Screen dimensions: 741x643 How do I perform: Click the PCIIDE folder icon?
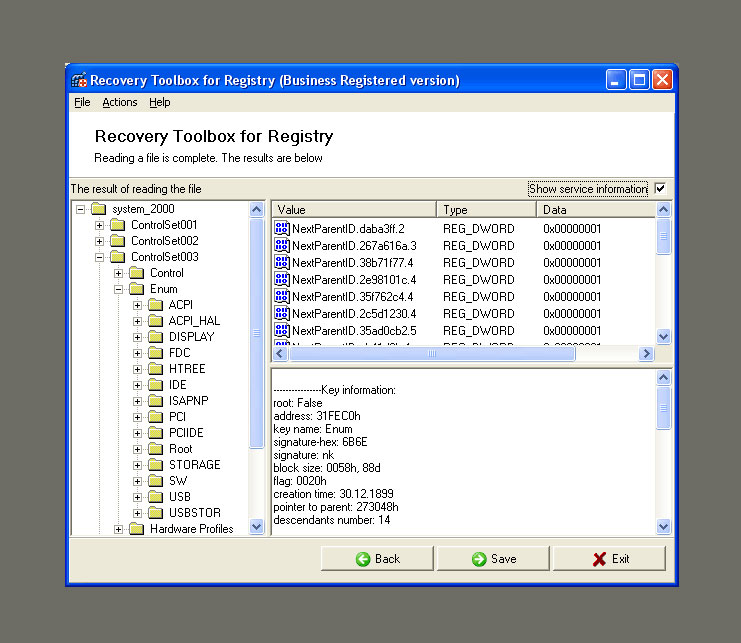point(155,433)
